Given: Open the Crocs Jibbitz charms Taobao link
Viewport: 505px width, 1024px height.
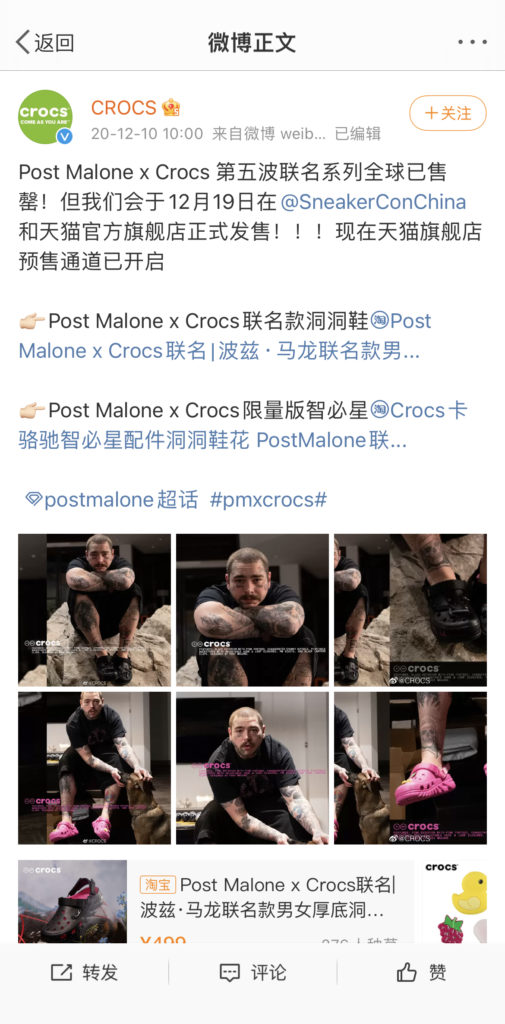Looking at the screenshot, I should [243, 425].
